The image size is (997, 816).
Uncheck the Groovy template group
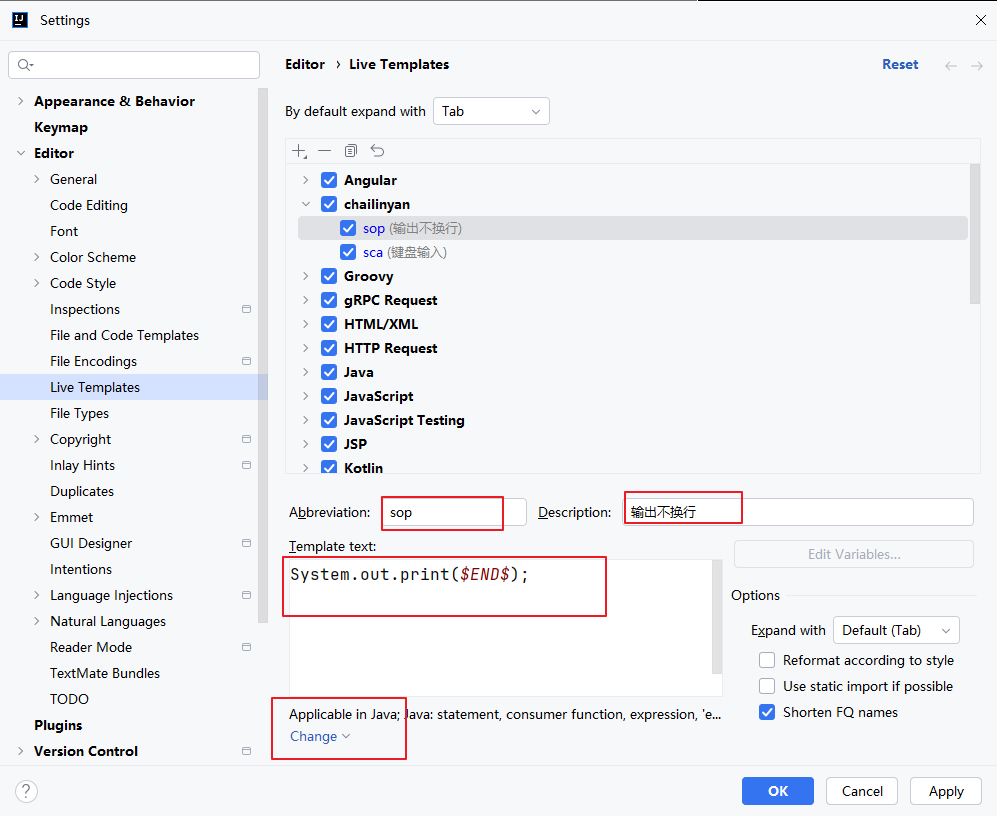click(329, 276)
